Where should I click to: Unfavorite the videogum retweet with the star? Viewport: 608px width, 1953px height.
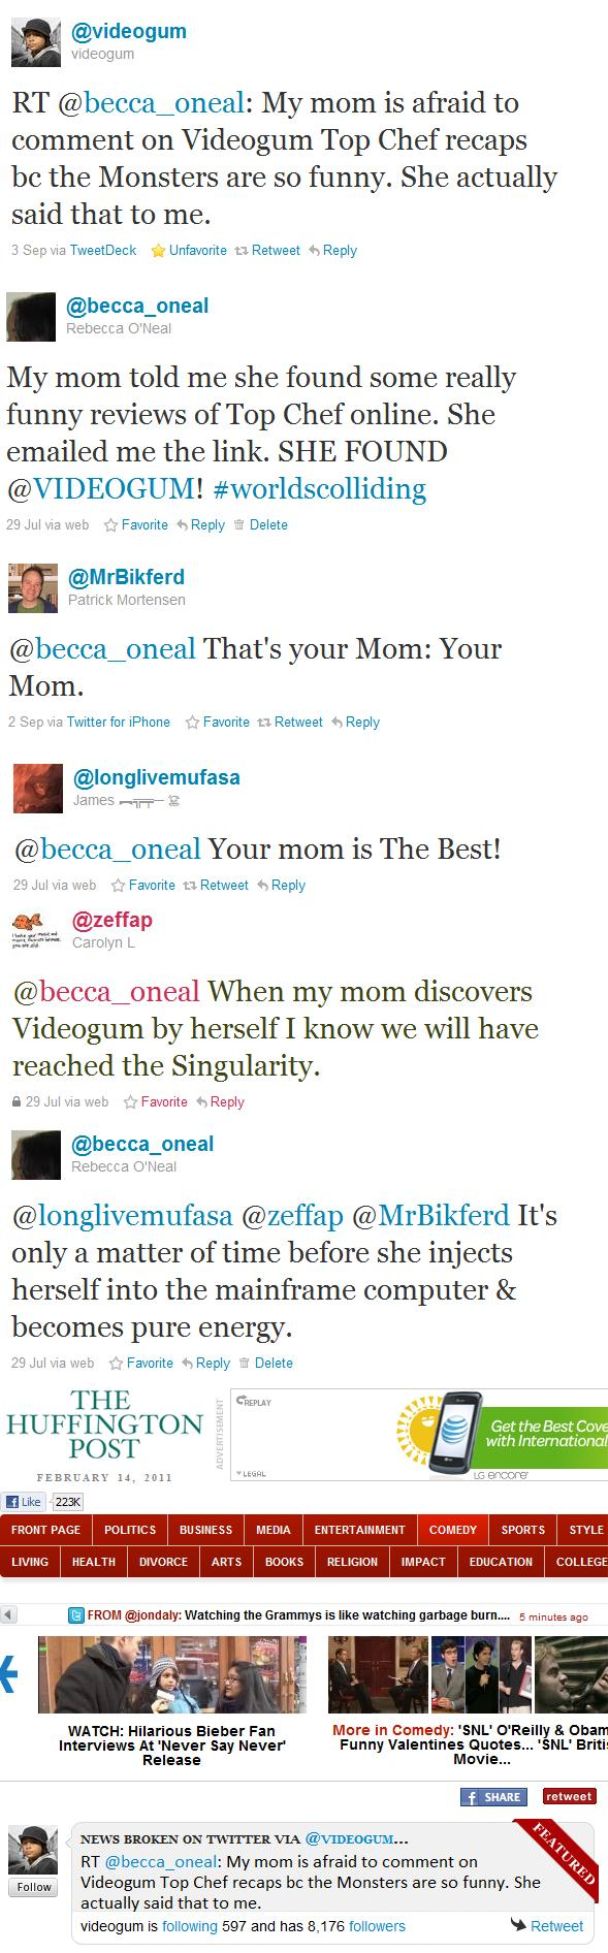[x=189, y=250]
